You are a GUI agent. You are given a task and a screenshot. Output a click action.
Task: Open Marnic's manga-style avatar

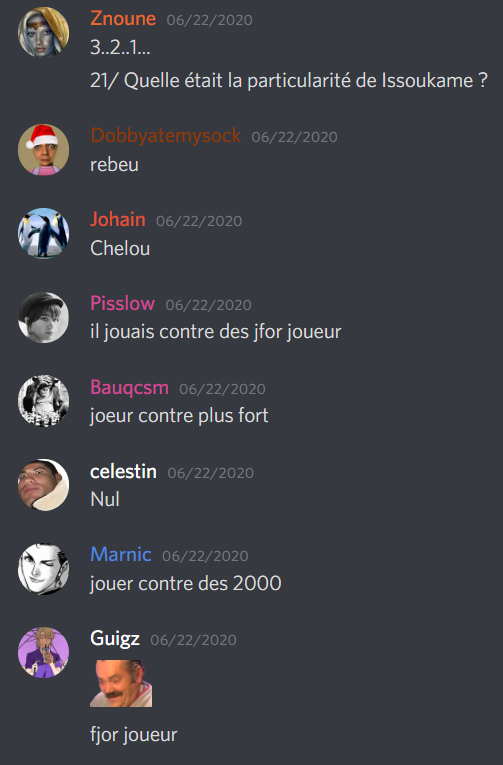pyautogui.click(x=43, y=569)
